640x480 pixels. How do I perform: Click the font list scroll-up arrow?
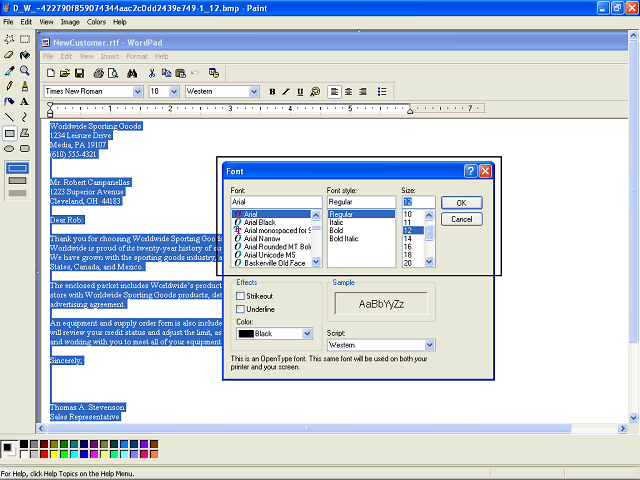pos(316,215)
